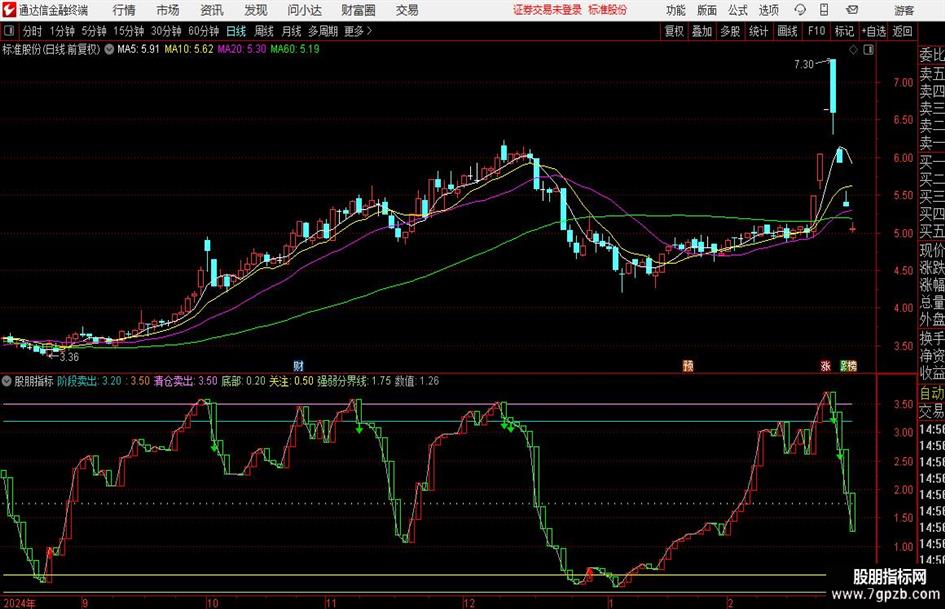Viewport: 945px width, 609px height.
Task: Click the 统计 statistics button
Action: (758, 31)
